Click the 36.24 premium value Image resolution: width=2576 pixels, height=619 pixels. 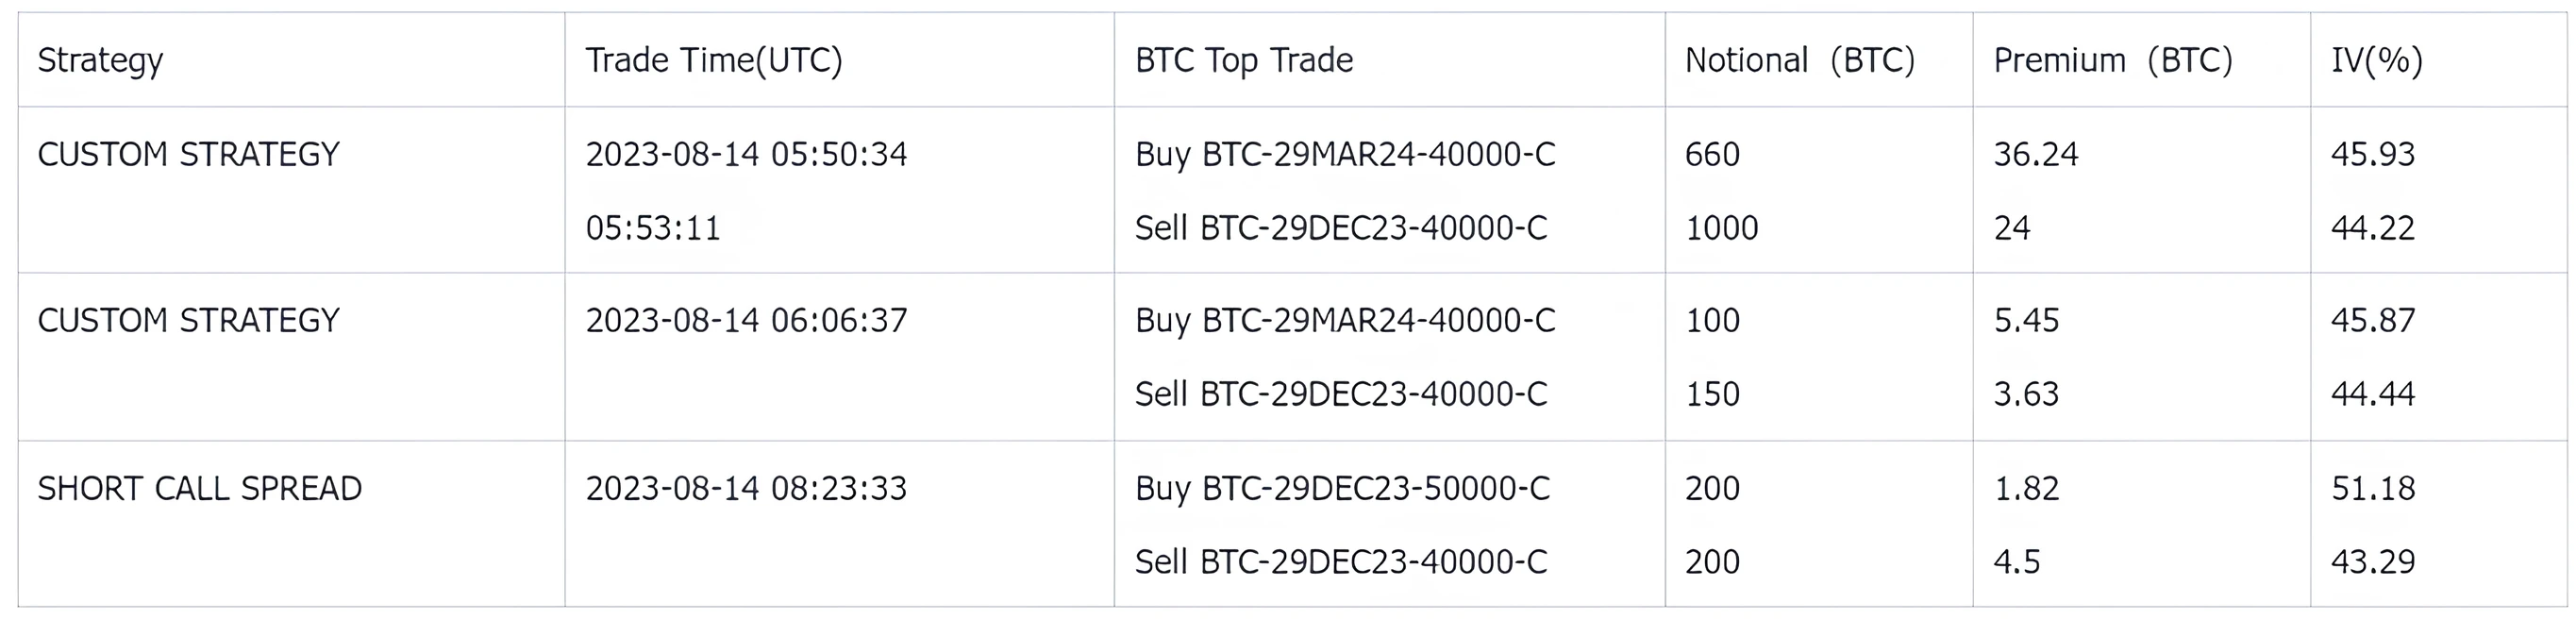coord(2036,155)
